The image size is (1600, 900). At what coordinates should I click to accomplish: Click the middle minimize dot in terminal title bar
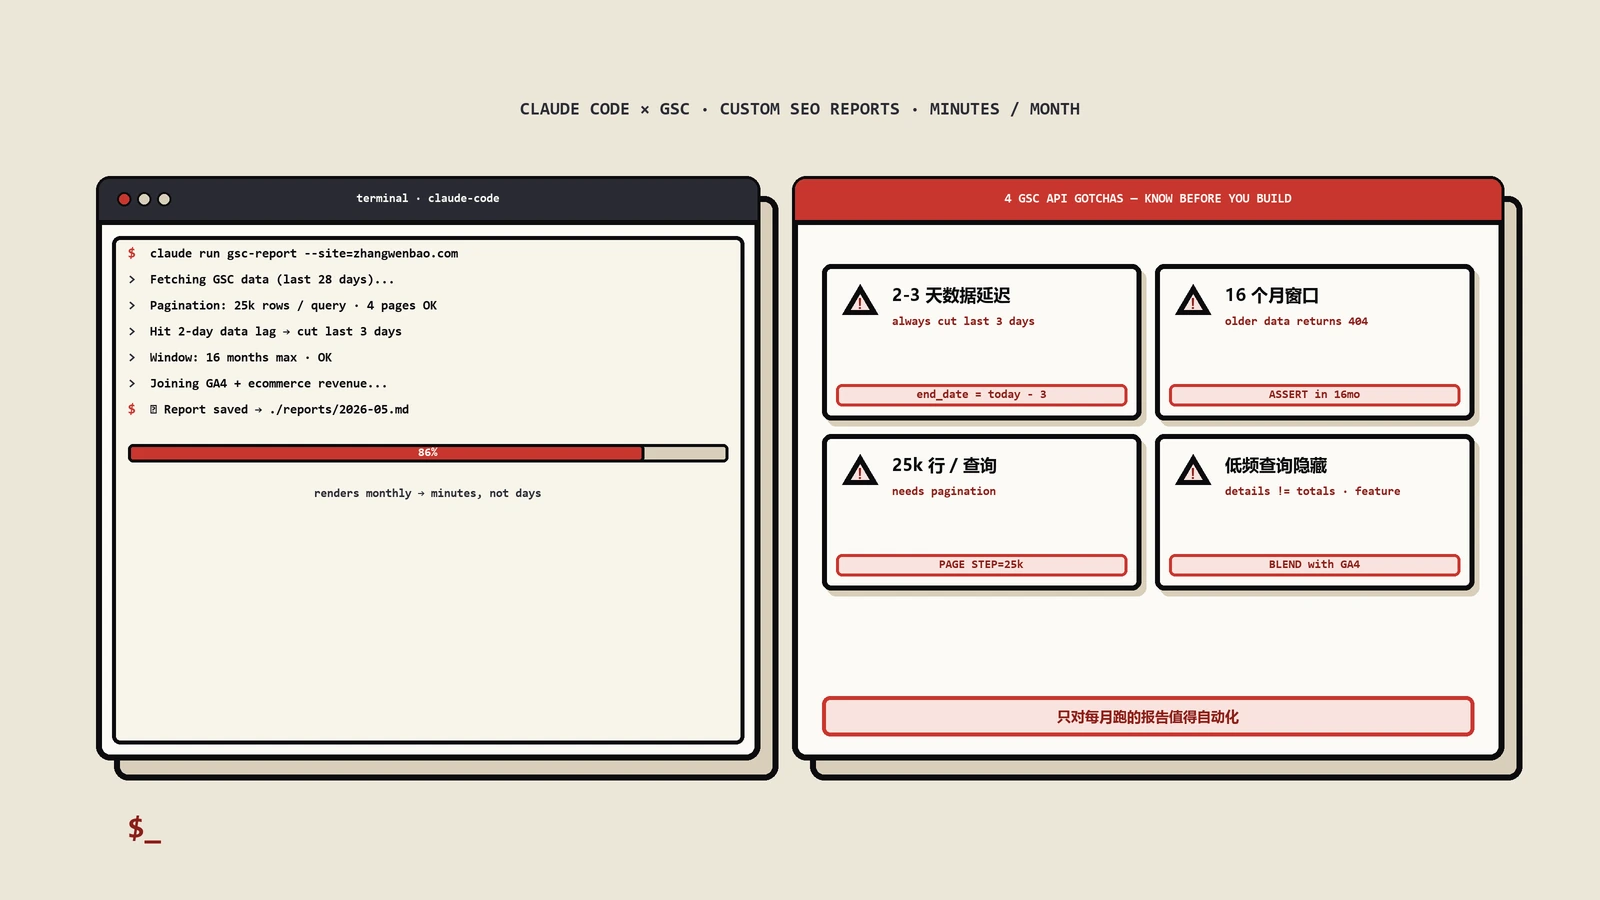[x=144, y=199]
